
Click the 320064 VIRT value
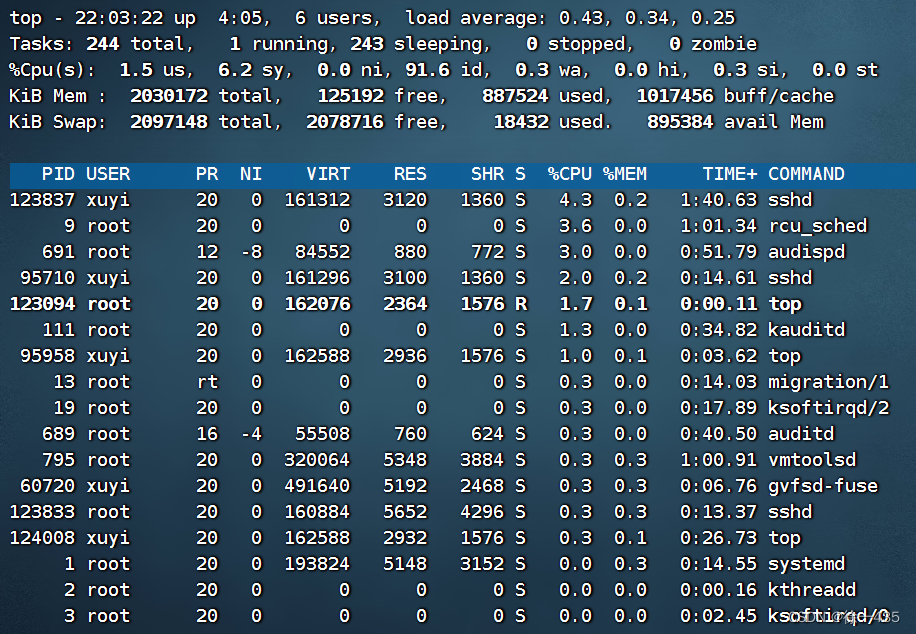click(x=317, y=460)
